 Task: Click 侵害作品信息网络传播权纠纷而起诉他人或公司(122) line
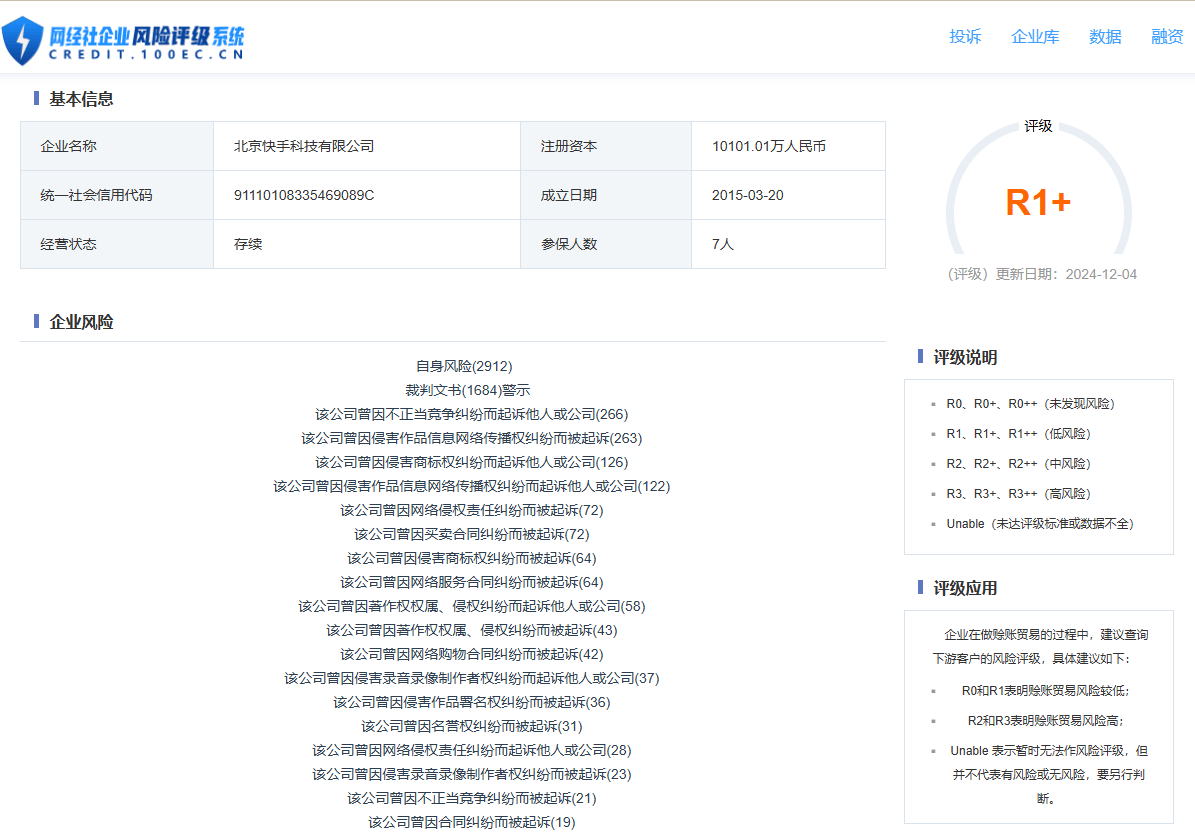point(472,486)
